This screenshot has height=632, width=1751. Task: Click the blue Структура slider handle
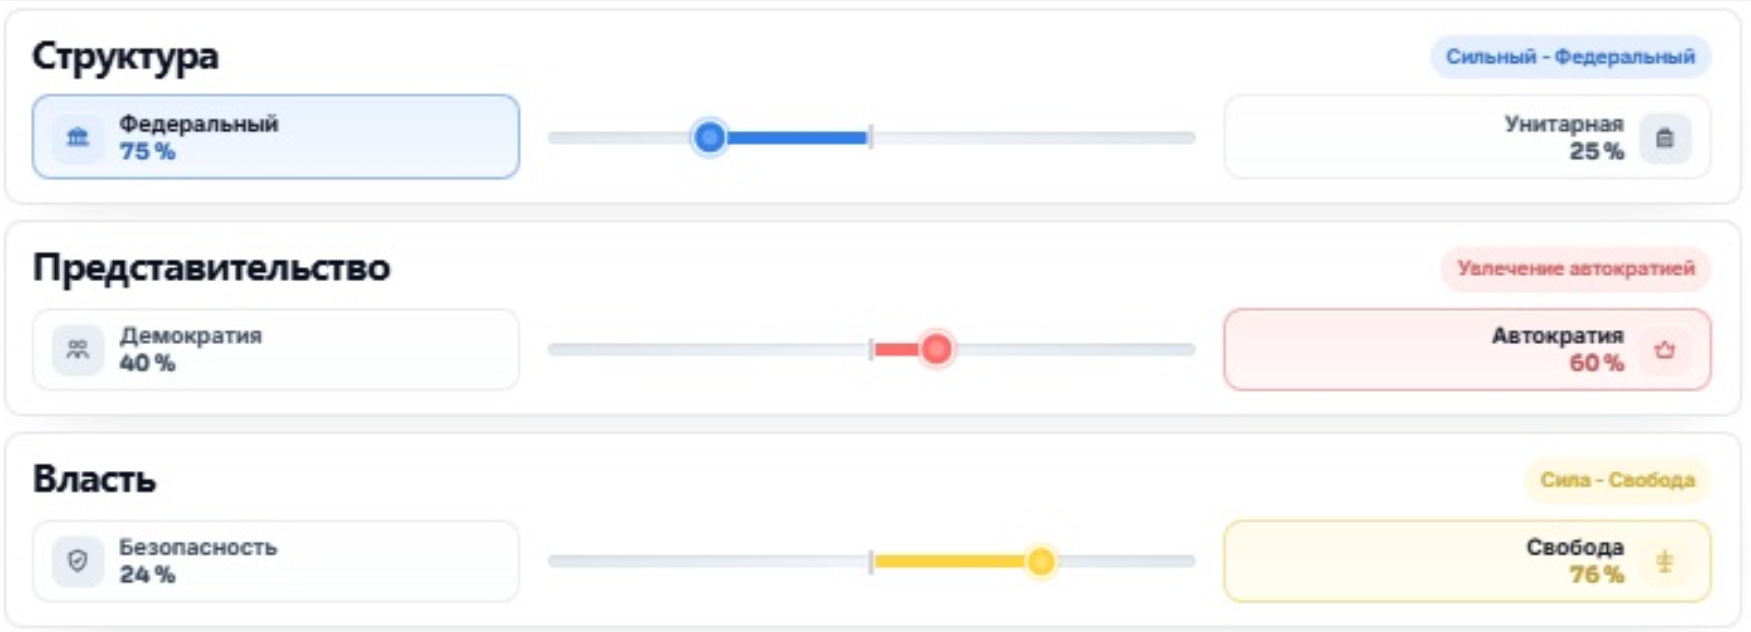point(710,137)
